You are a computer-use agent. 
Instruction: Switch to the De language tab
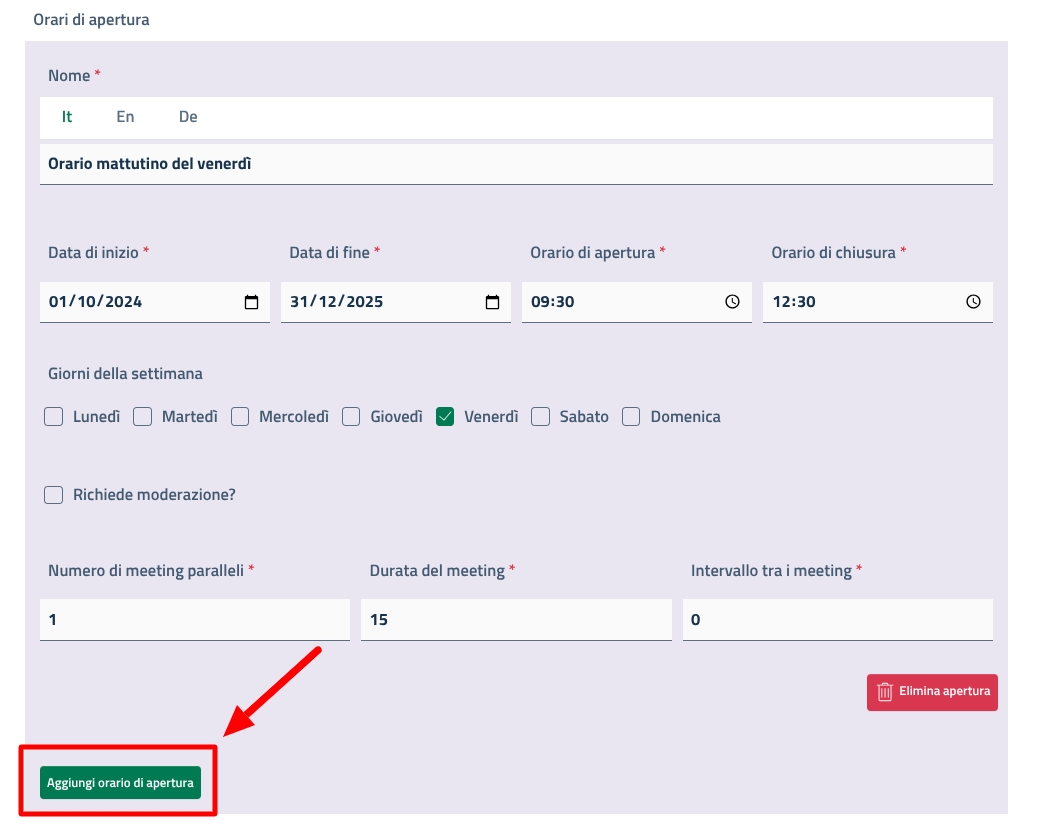pyautogui.click(x=188, y=117)
